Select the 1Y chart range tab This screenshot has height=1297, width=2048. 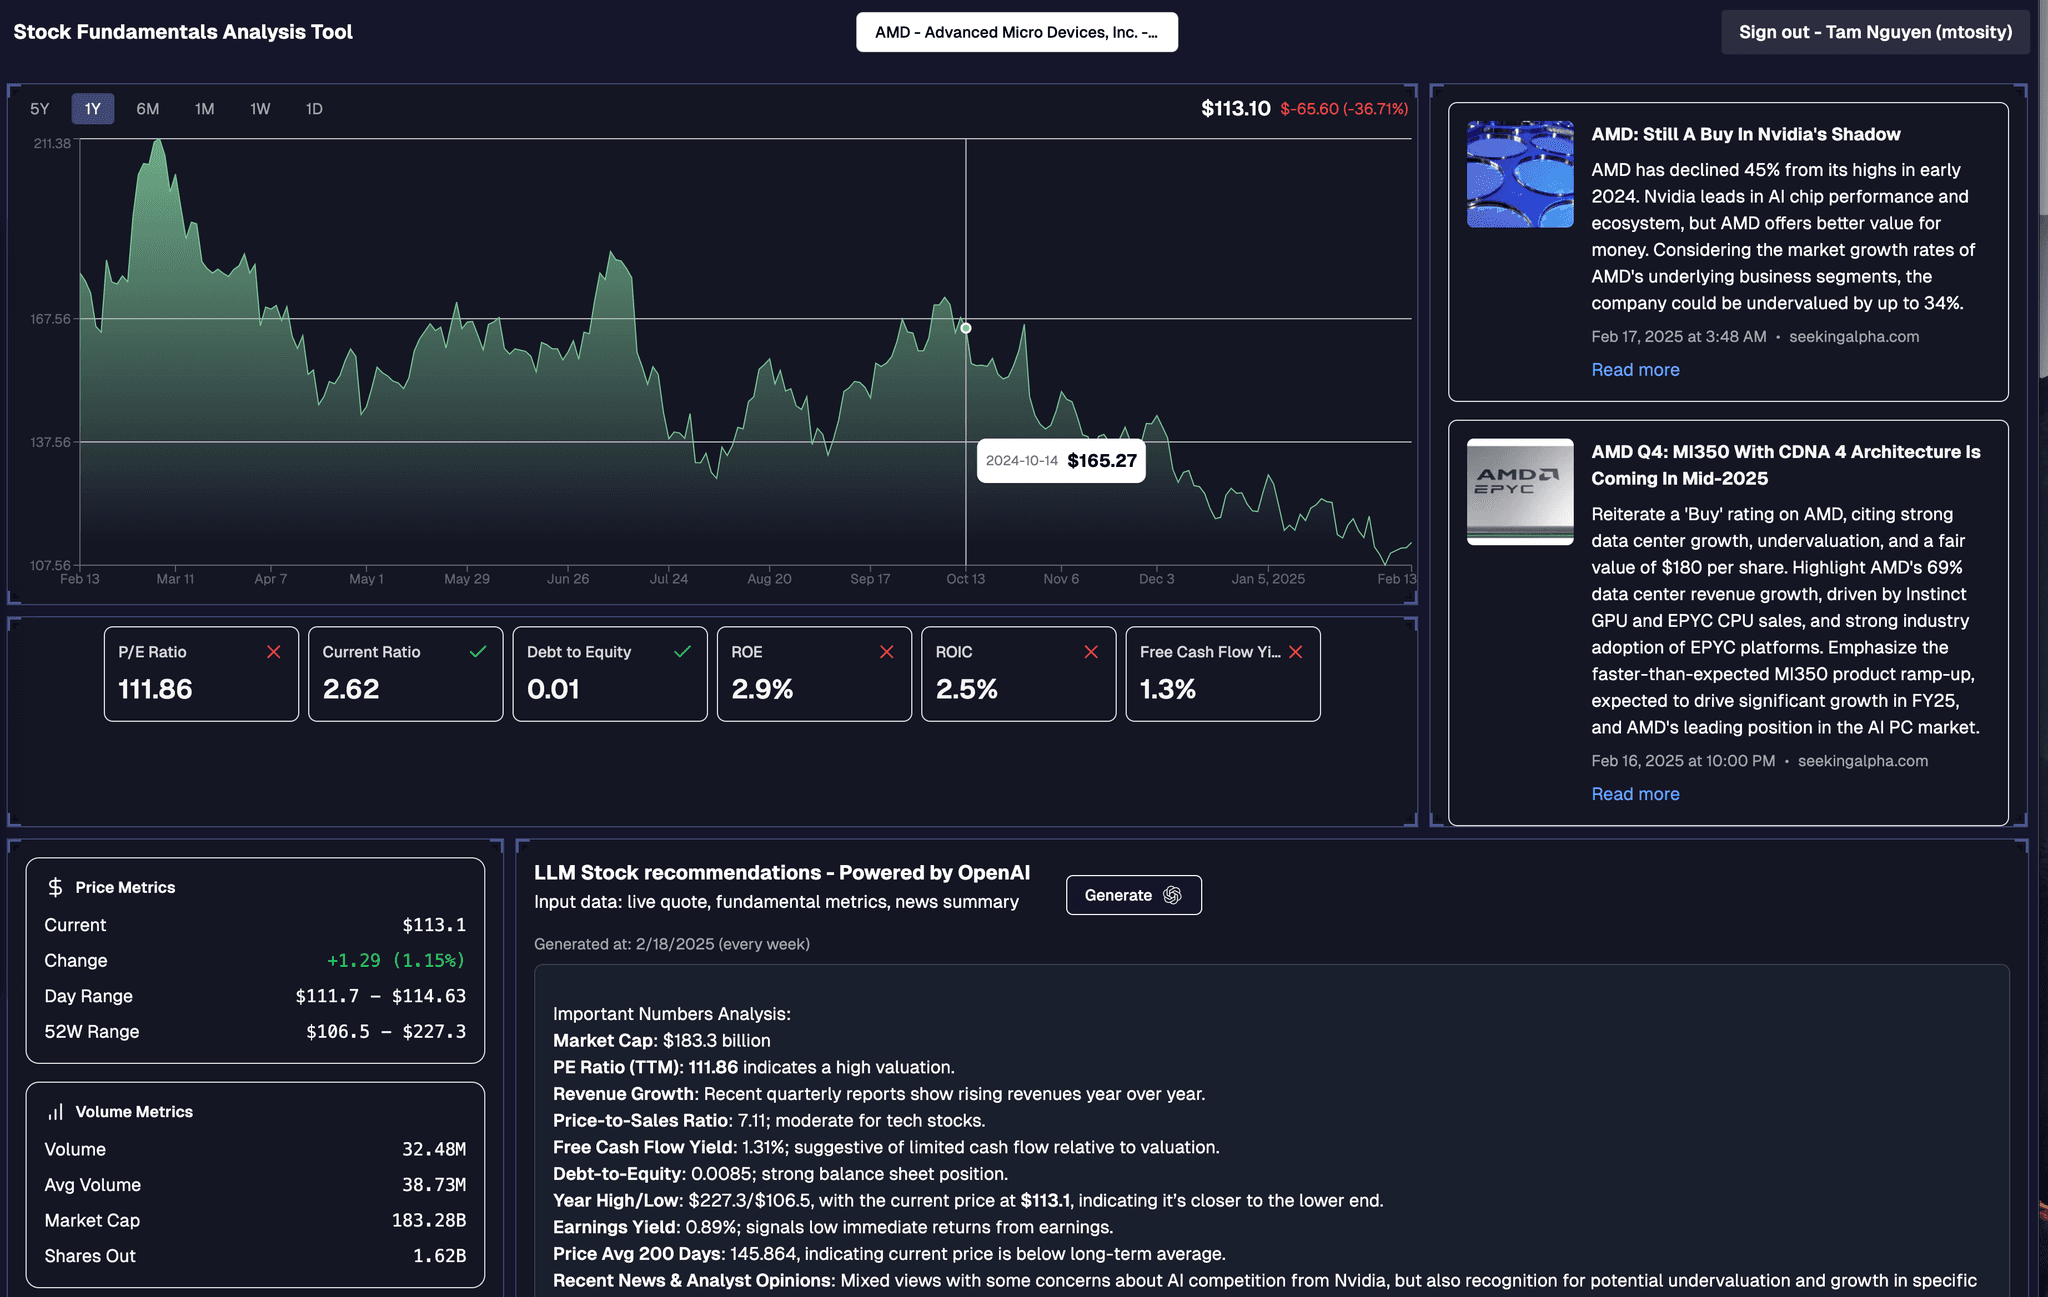pyautogui.click(x=93, y=109)
